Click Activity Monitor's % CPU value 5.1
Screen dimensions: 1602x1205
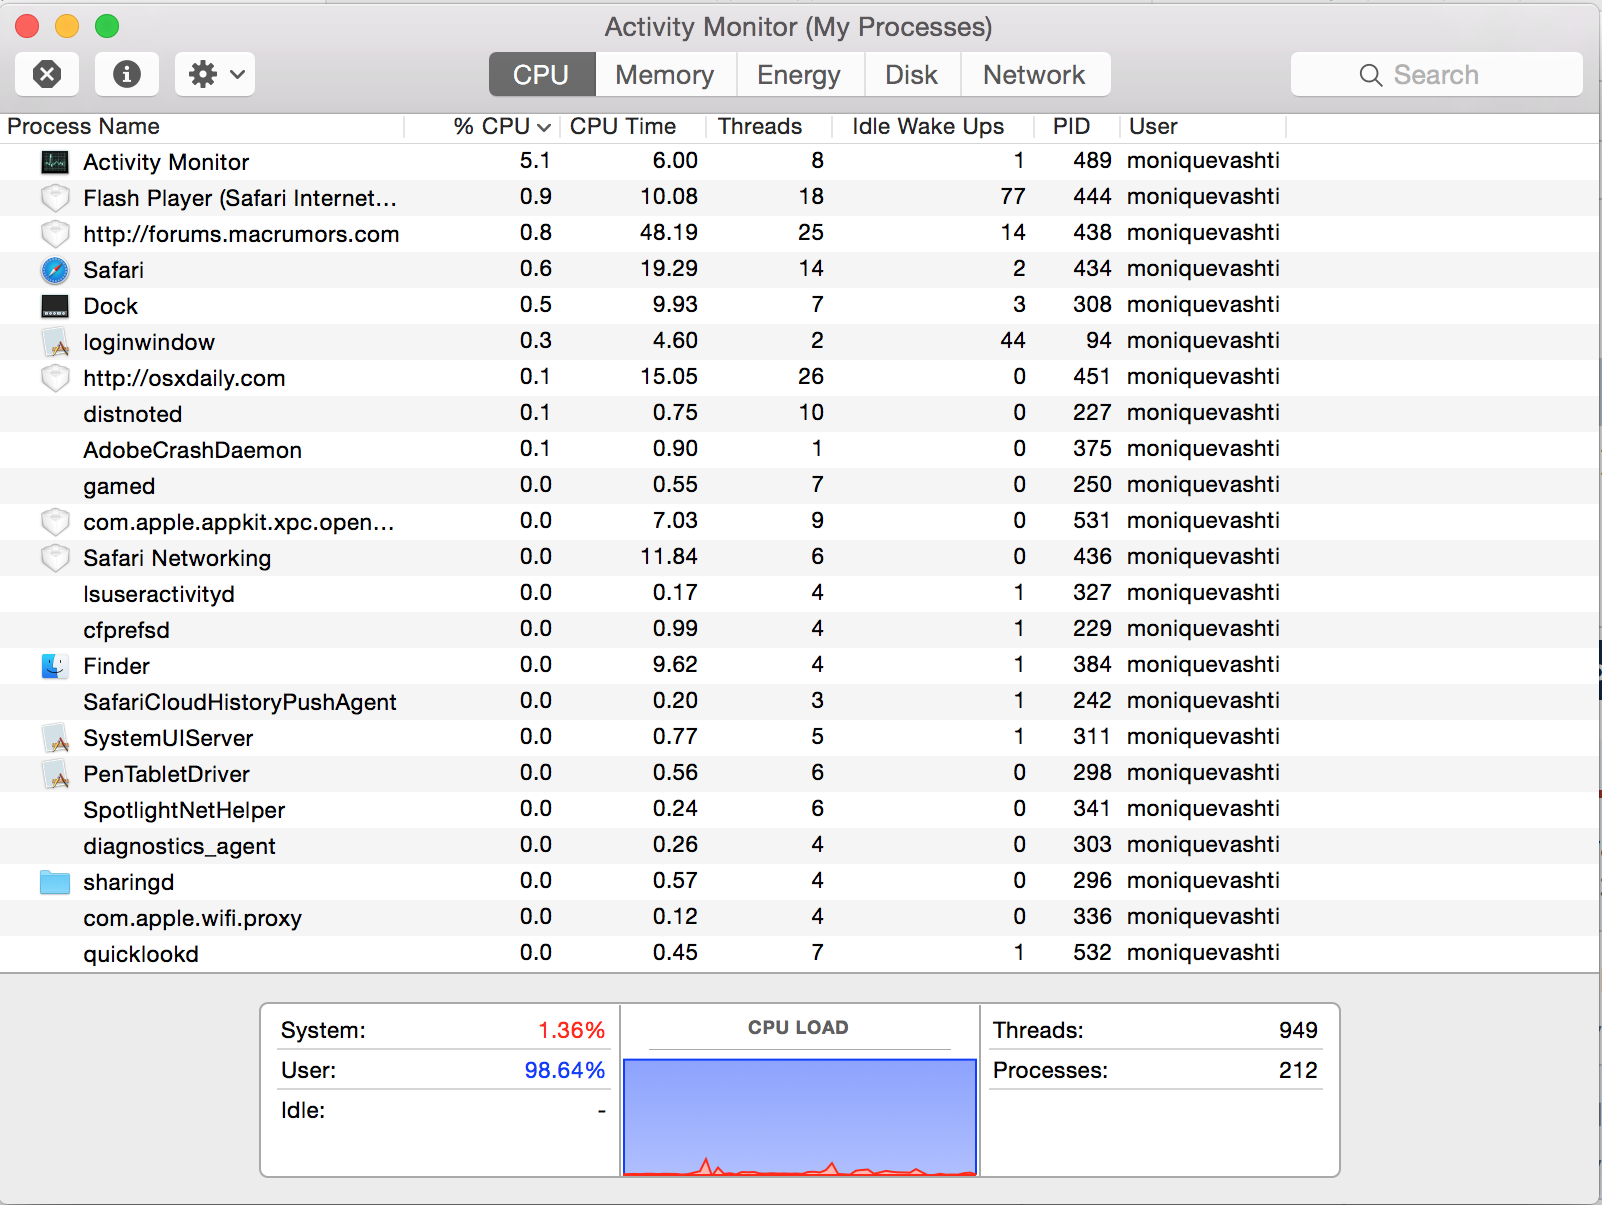535,161
